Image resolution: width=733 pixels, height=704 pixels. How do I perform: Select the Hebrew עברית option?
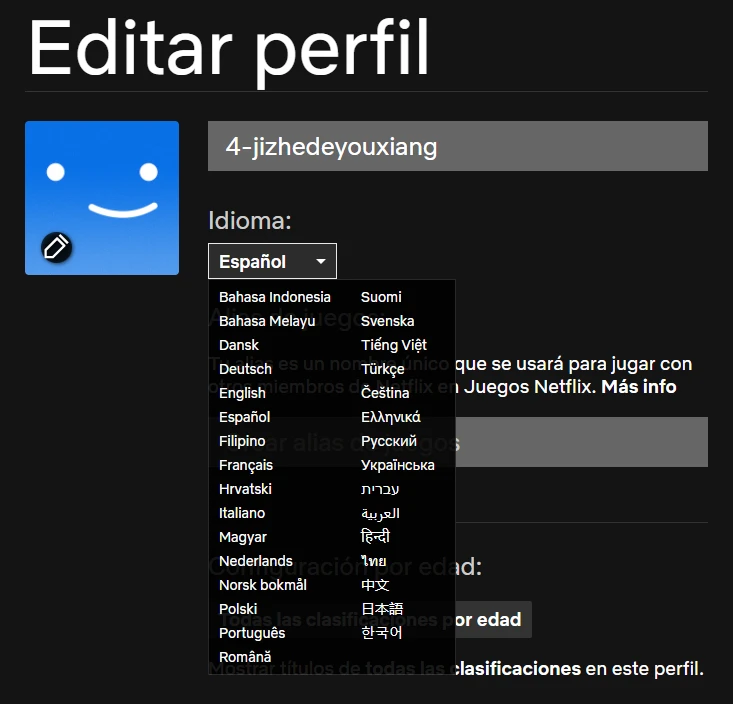(x=380, y=489)
